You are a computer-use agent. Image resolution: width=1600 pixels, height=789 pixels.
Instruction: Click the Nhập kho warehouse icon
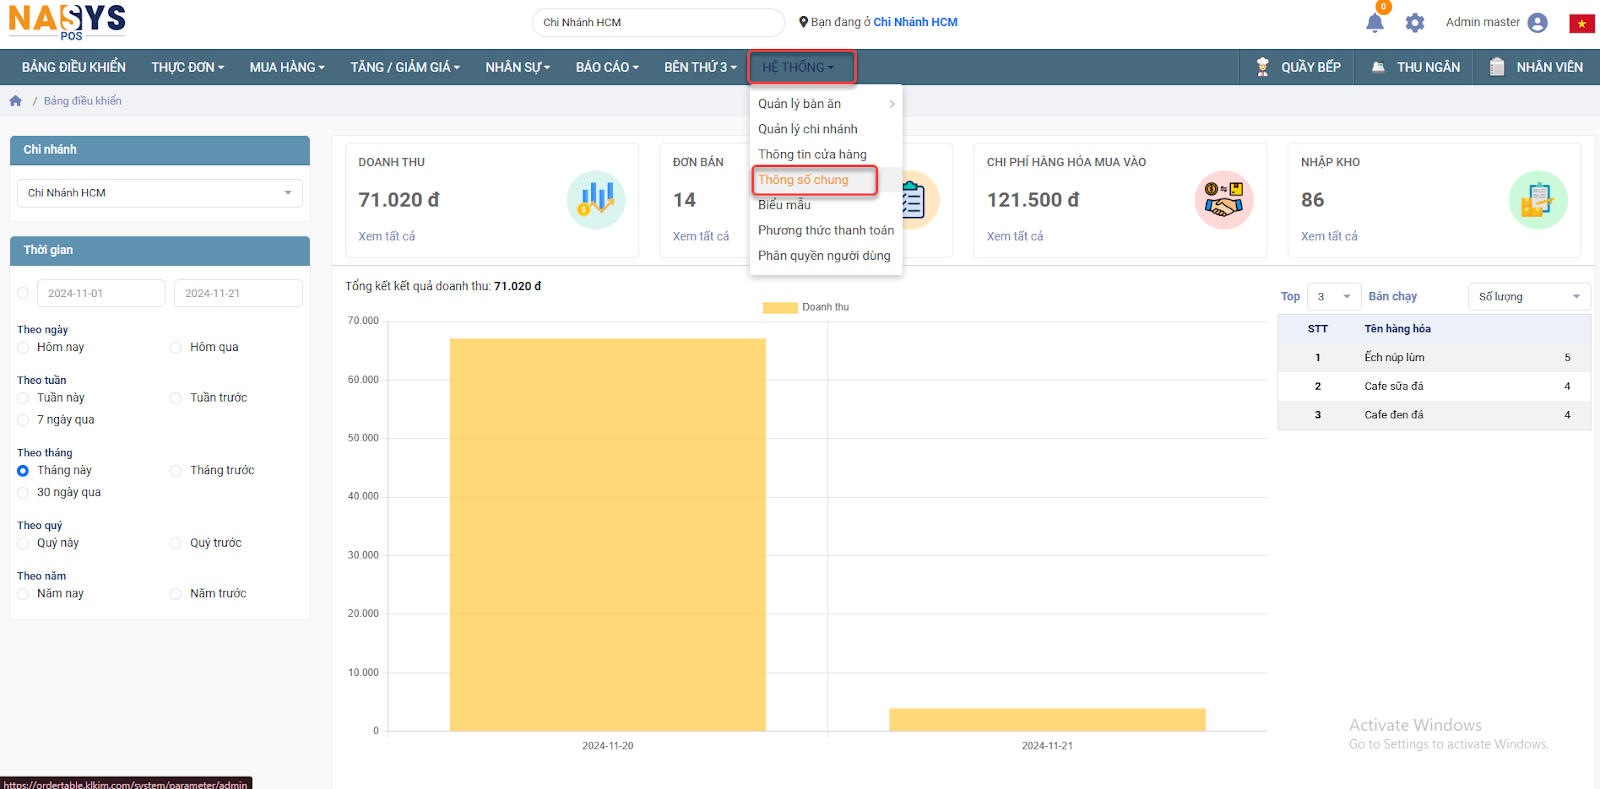1538,200
